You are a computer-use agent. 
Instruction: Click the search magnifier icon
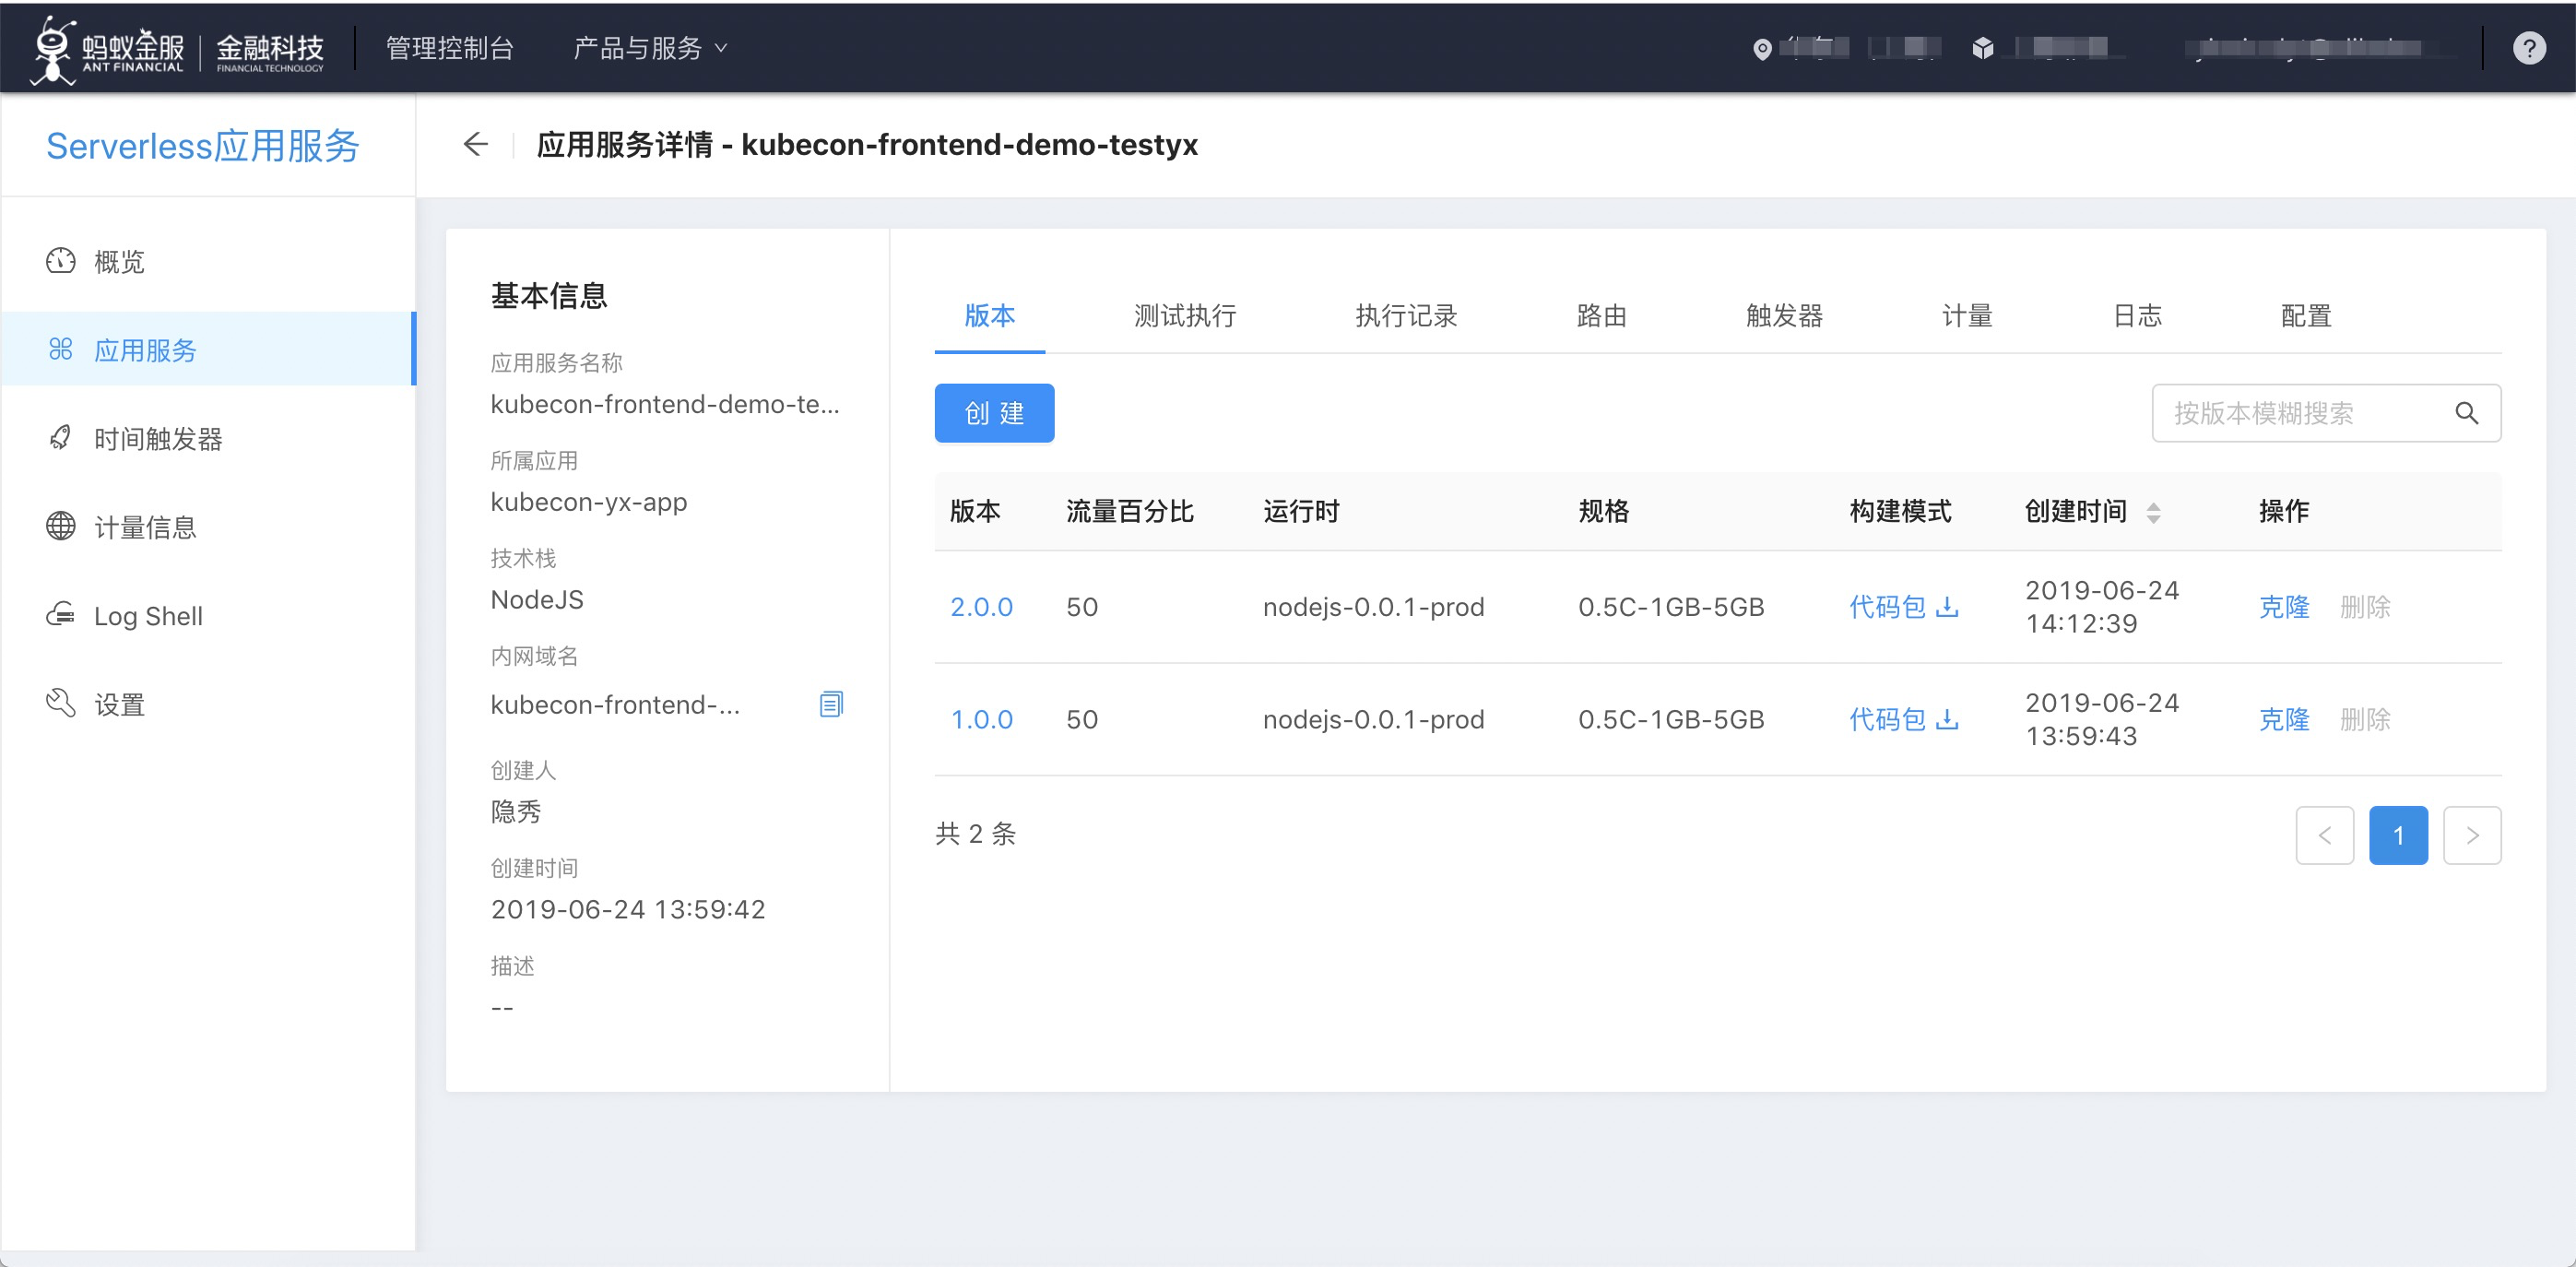[2466, 413]
